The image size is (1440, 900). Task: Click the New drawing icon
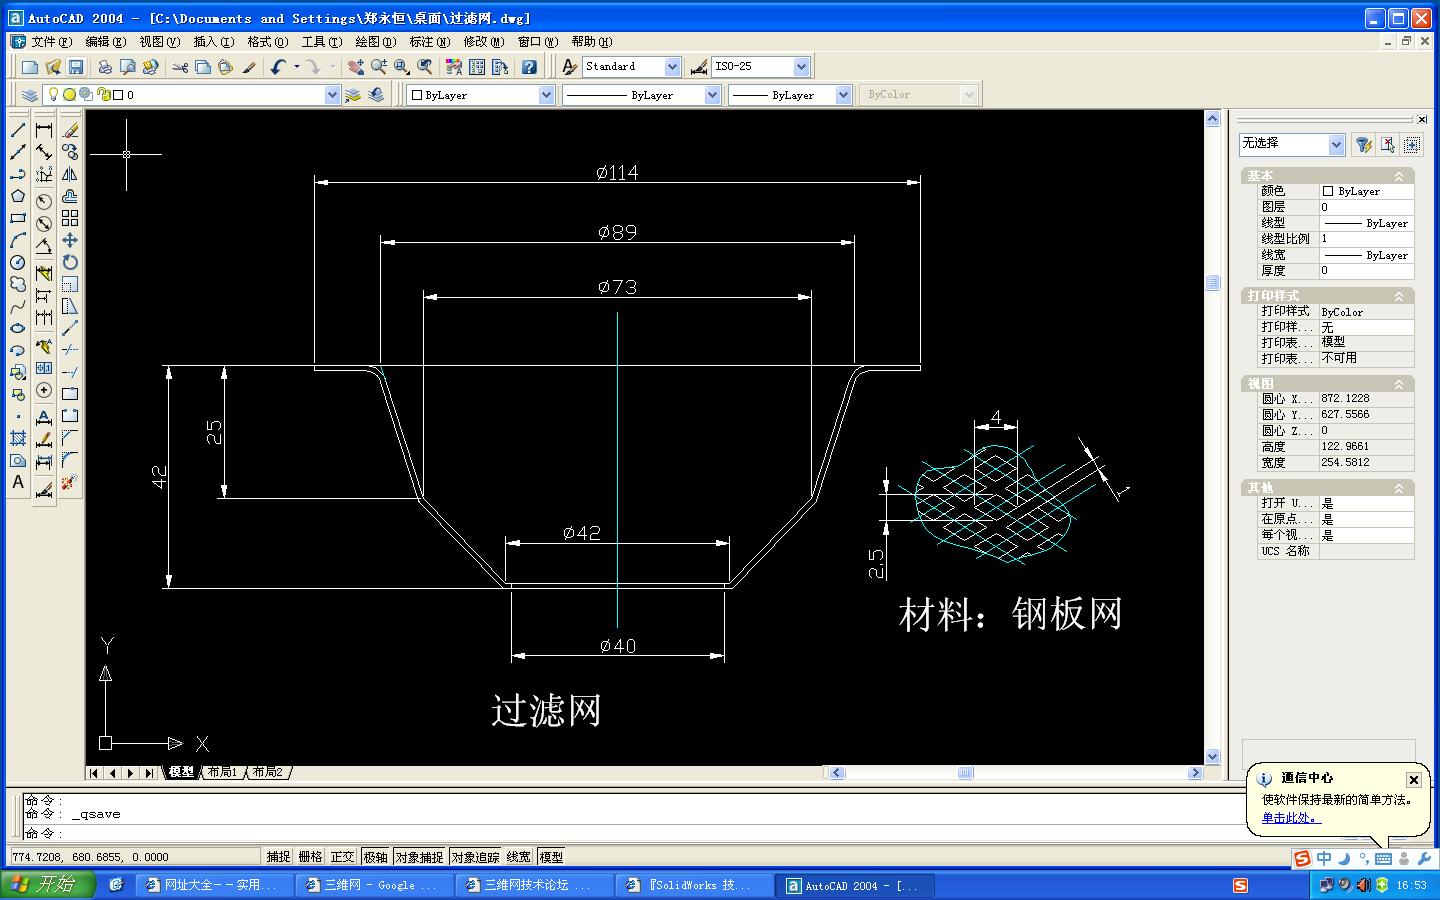[x=30, y=67]
